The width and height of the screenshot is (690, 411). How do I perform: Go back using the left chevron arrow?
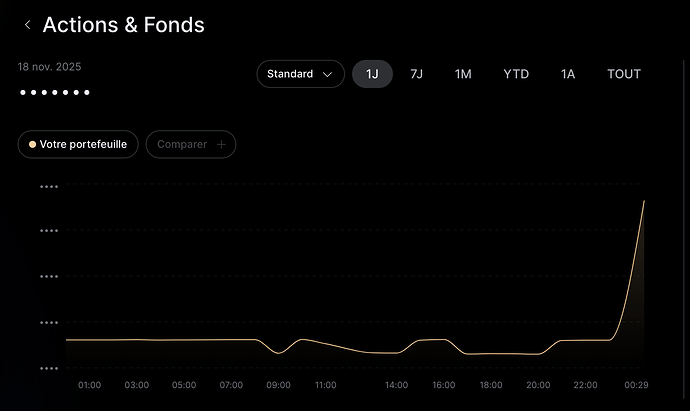(27, 25)
